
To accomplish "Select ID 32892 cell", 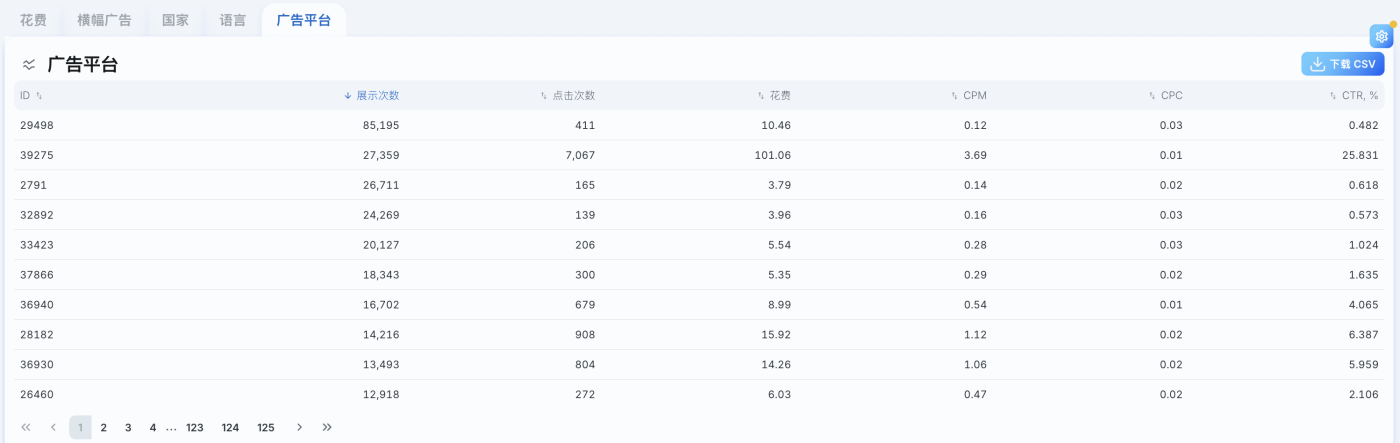I will (x=36, y=215).
